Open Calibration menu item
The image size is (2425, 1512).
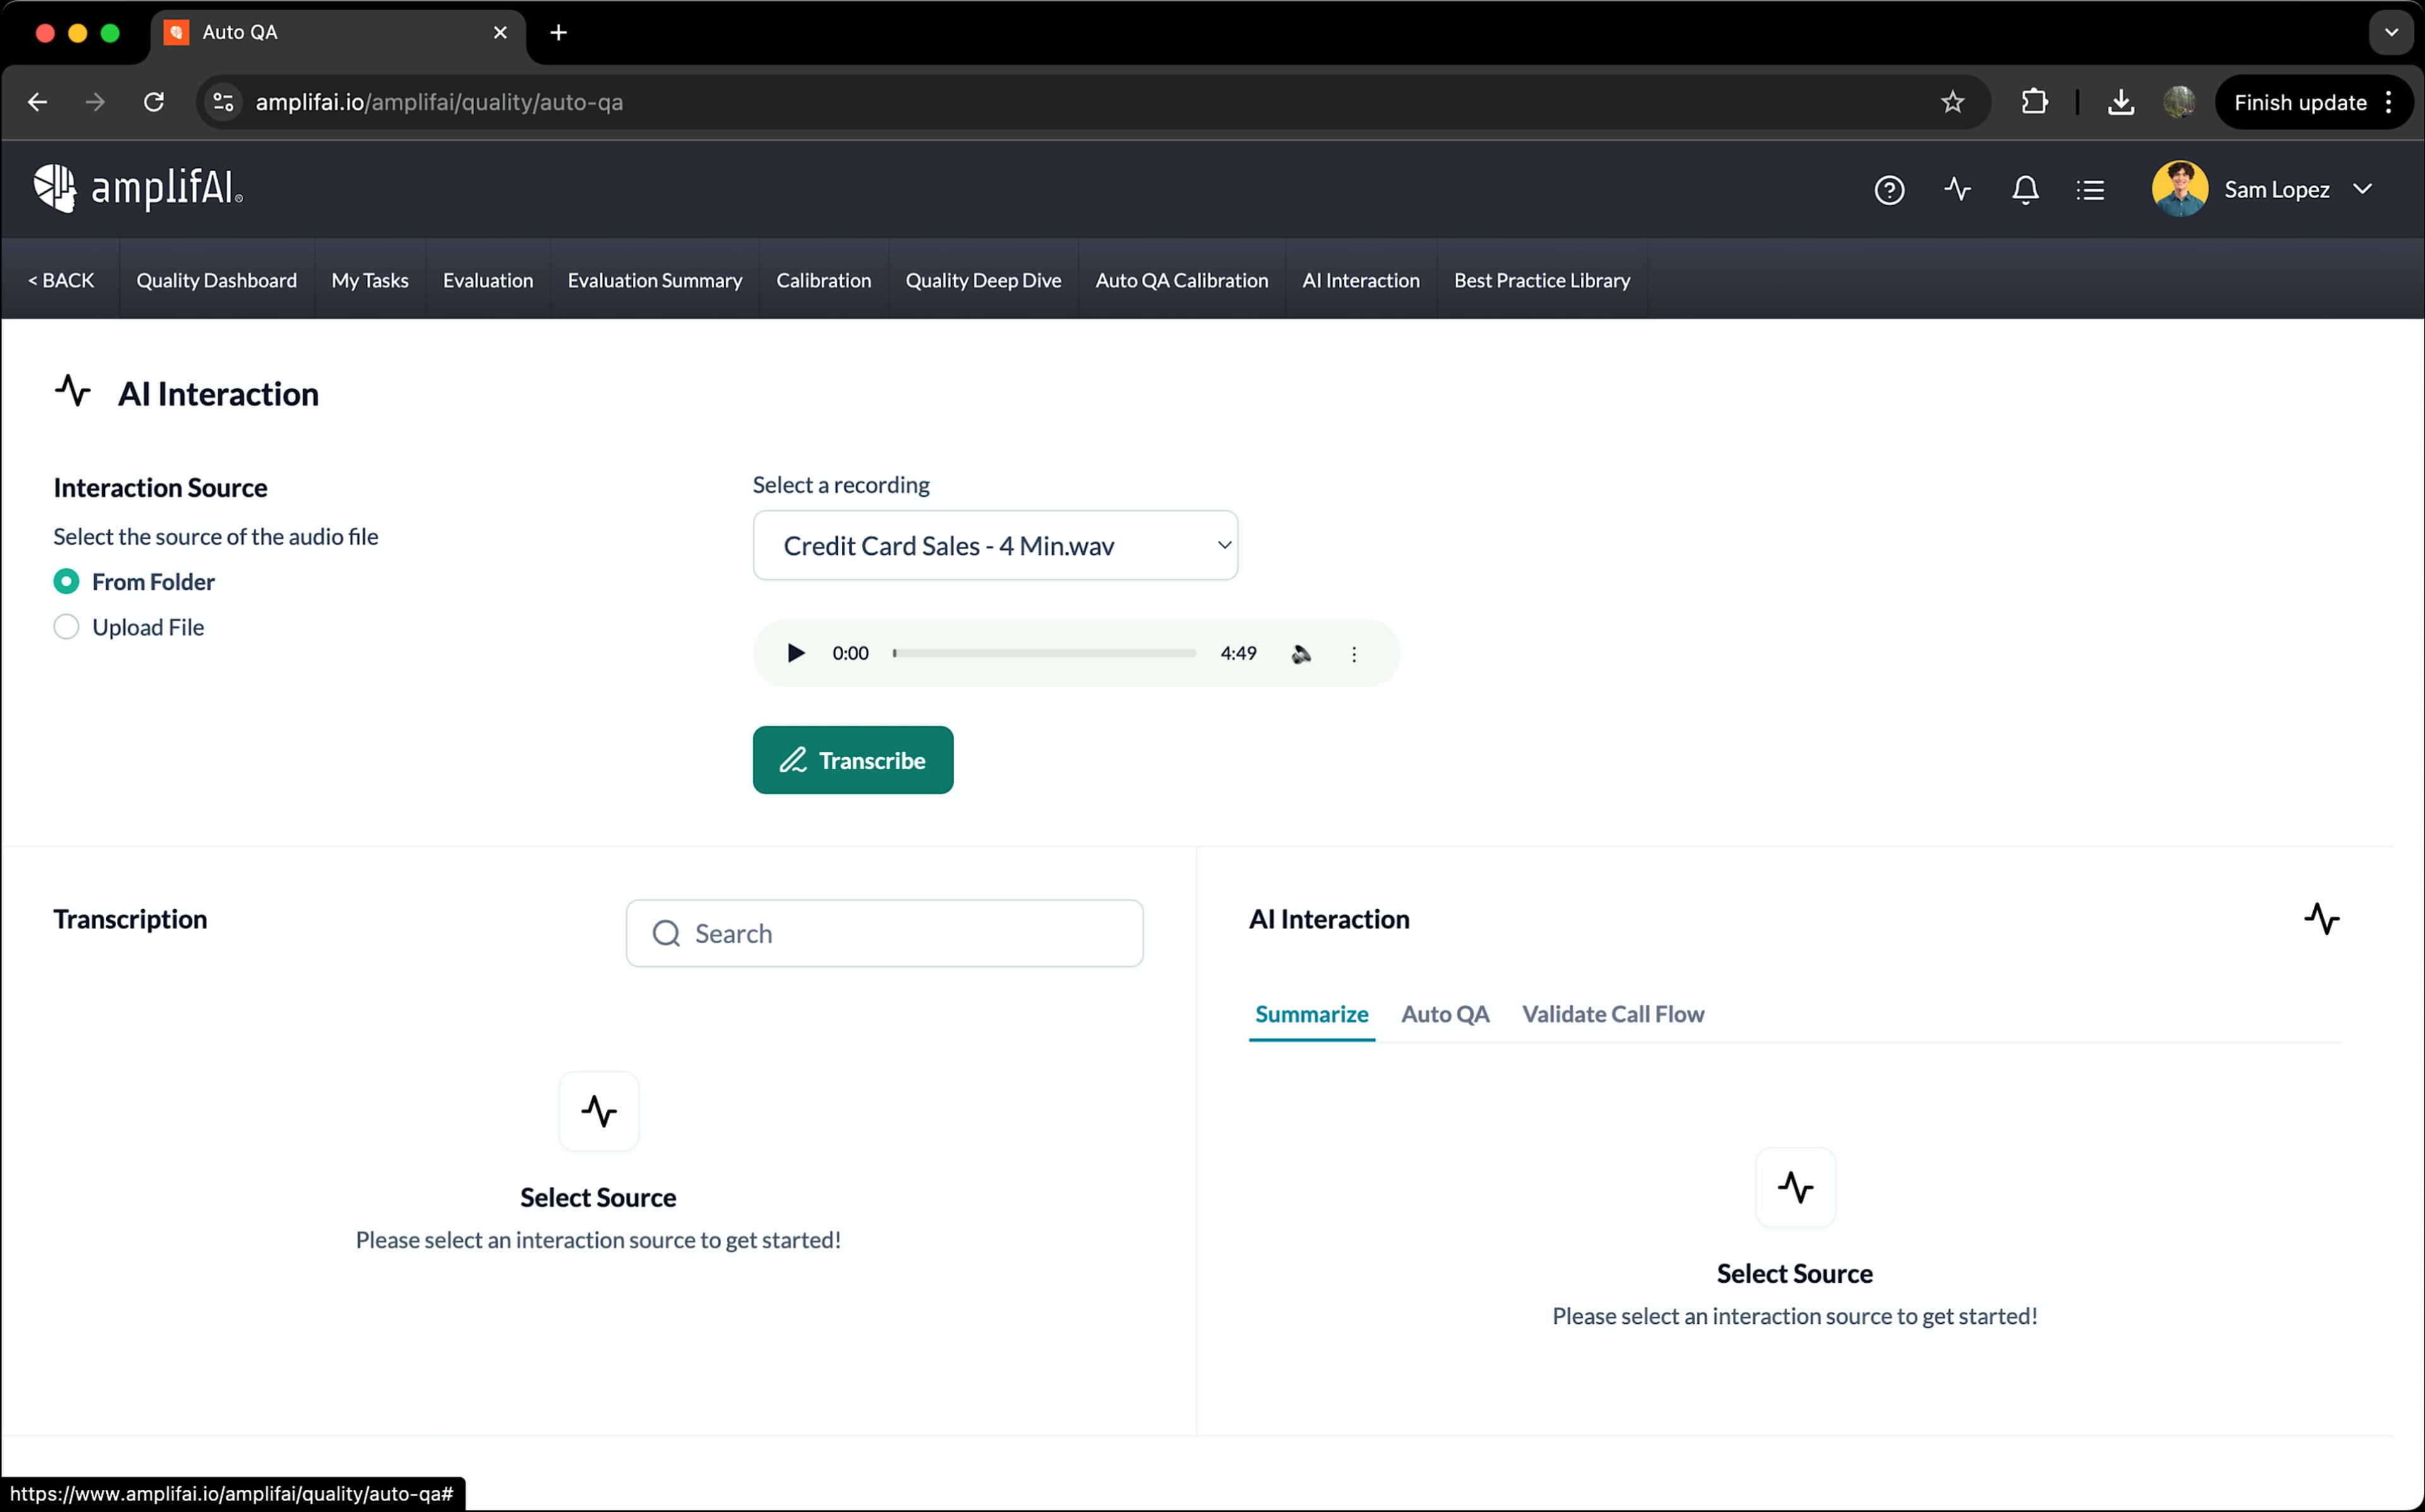(x=824, y=280)
